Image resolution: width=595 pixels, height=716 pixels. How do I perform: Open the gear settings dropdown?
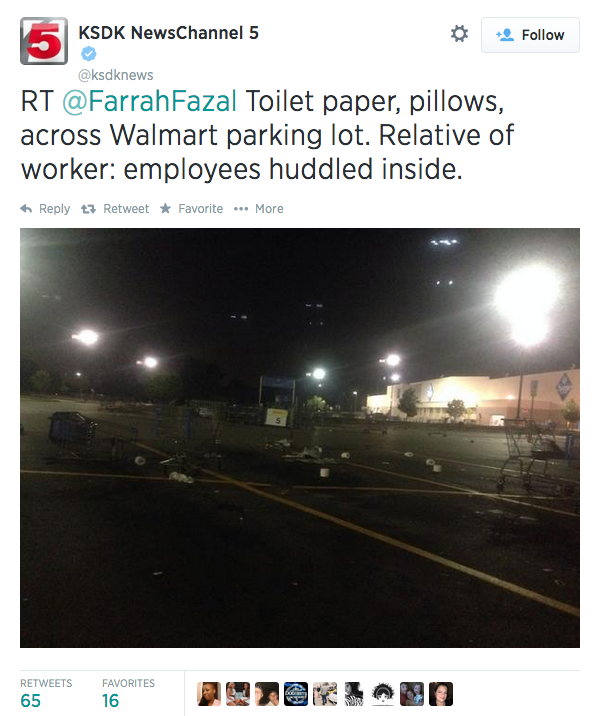point(459,34)
